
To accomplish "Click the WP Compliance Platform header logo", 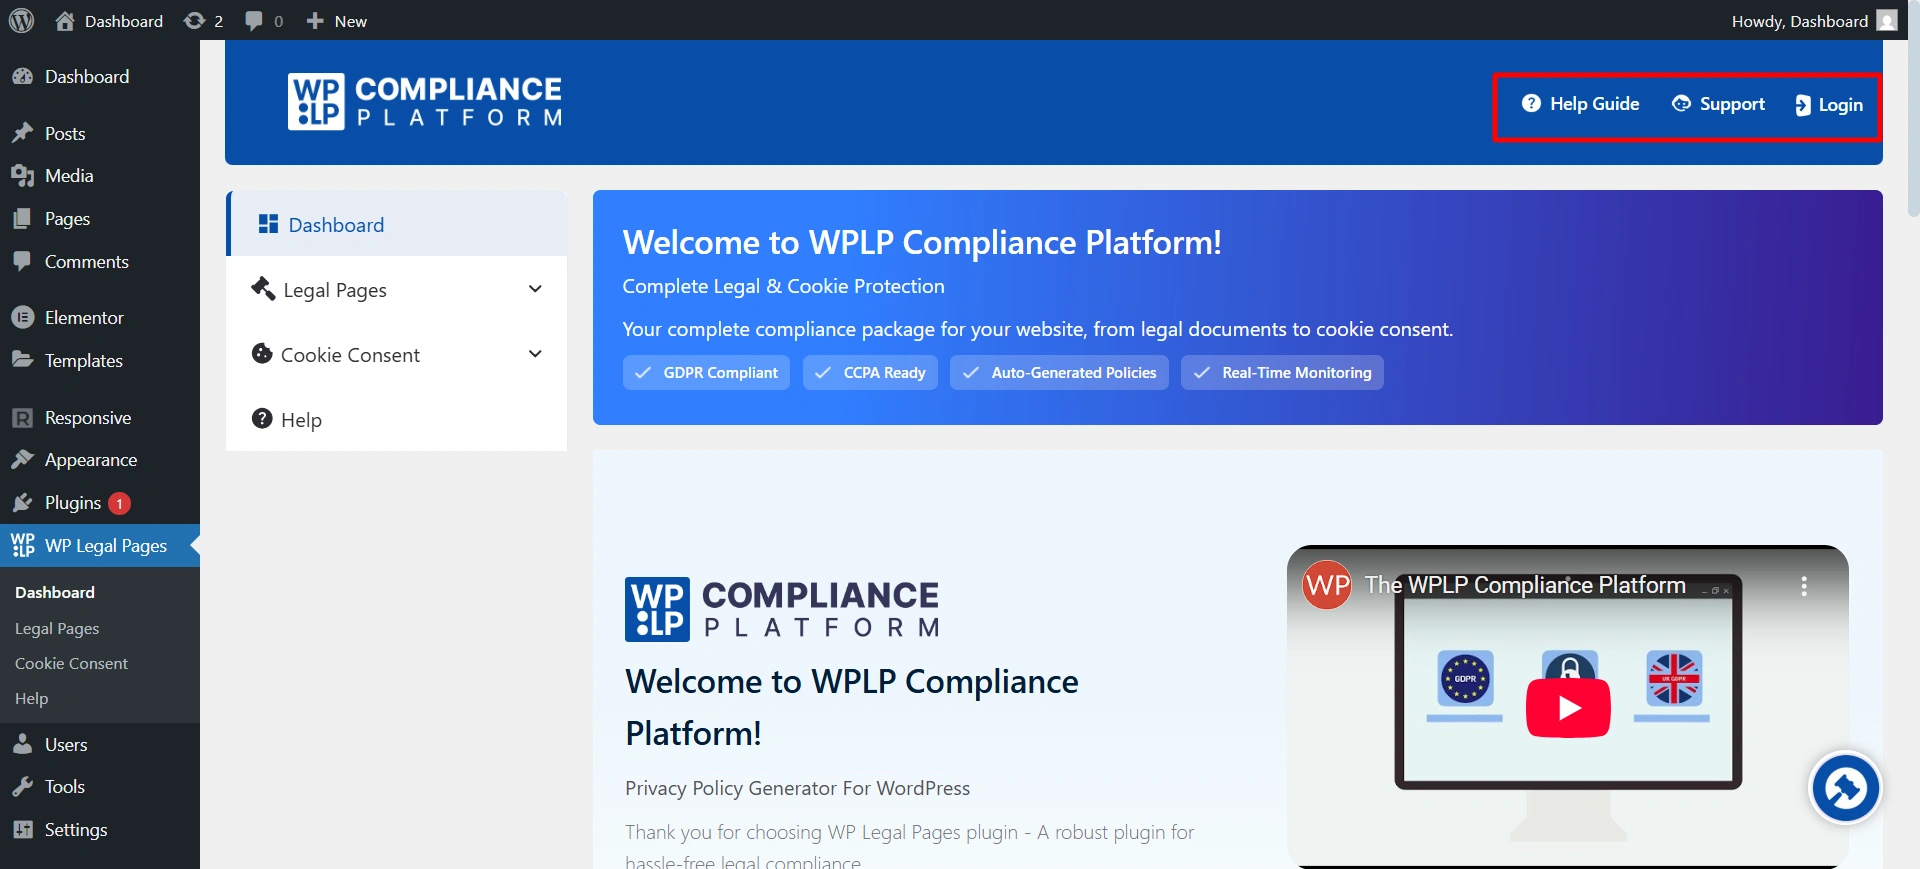I will pyautogui.click(x=425, y=101).
